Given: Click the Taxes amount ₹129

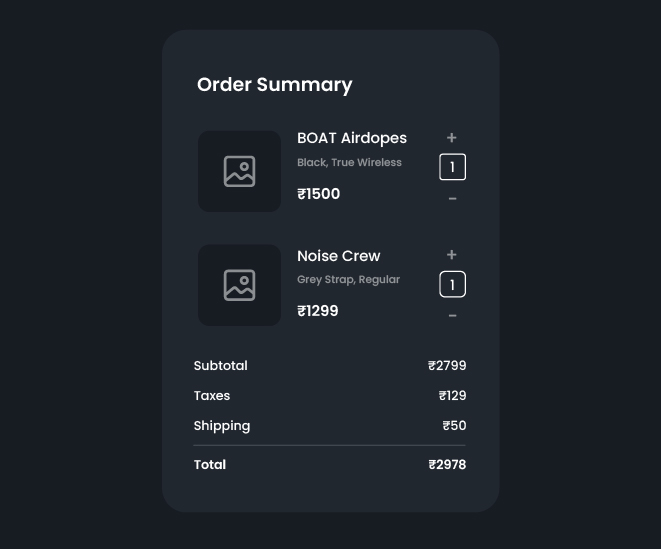Looking at the screenshot, I should click(452, 396).
